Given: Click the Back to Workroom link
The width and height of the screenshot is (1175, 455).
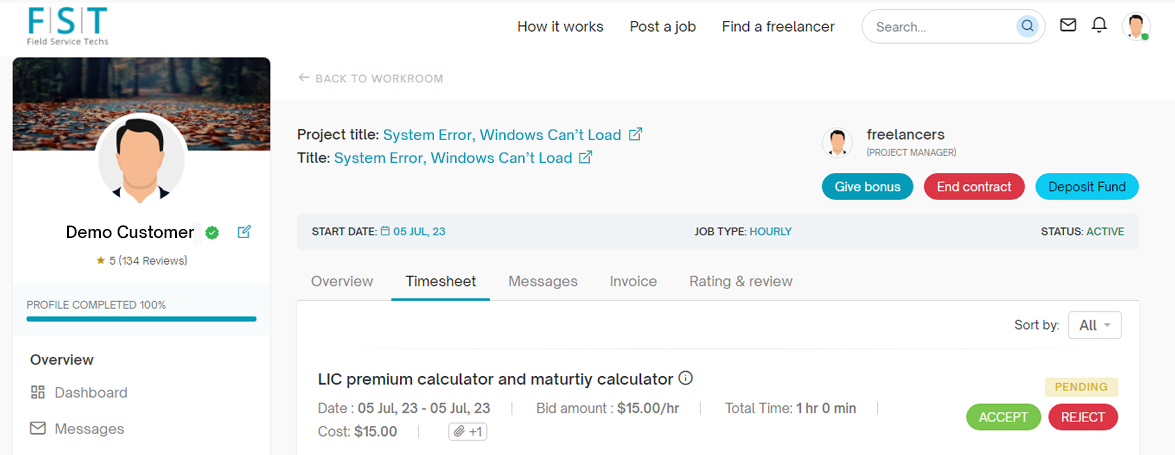Looking at the screenshot, I should click(371, 78).
